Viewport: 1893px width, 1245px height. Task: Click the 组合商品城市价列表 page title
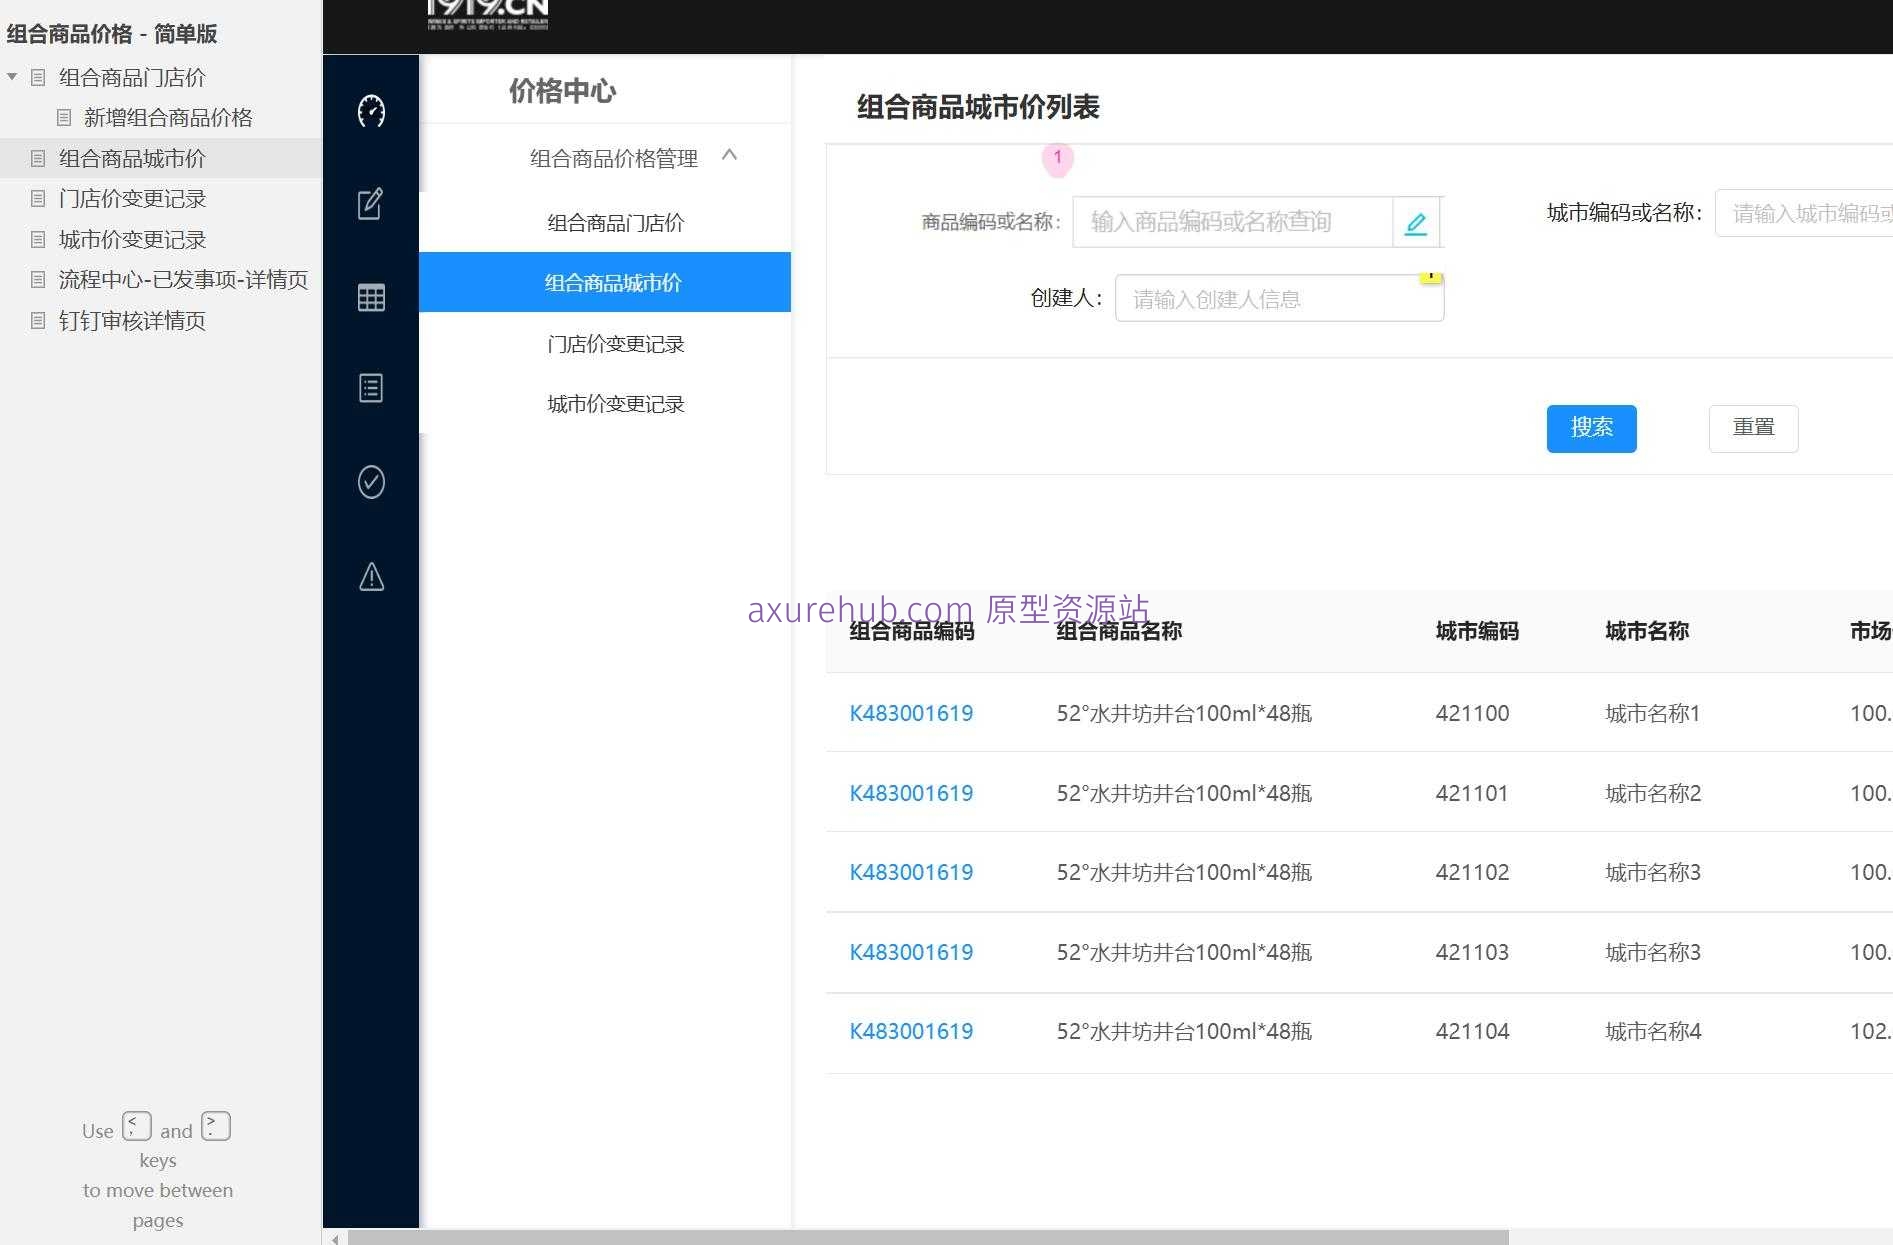pyautogui.click(x=978, y=107)
